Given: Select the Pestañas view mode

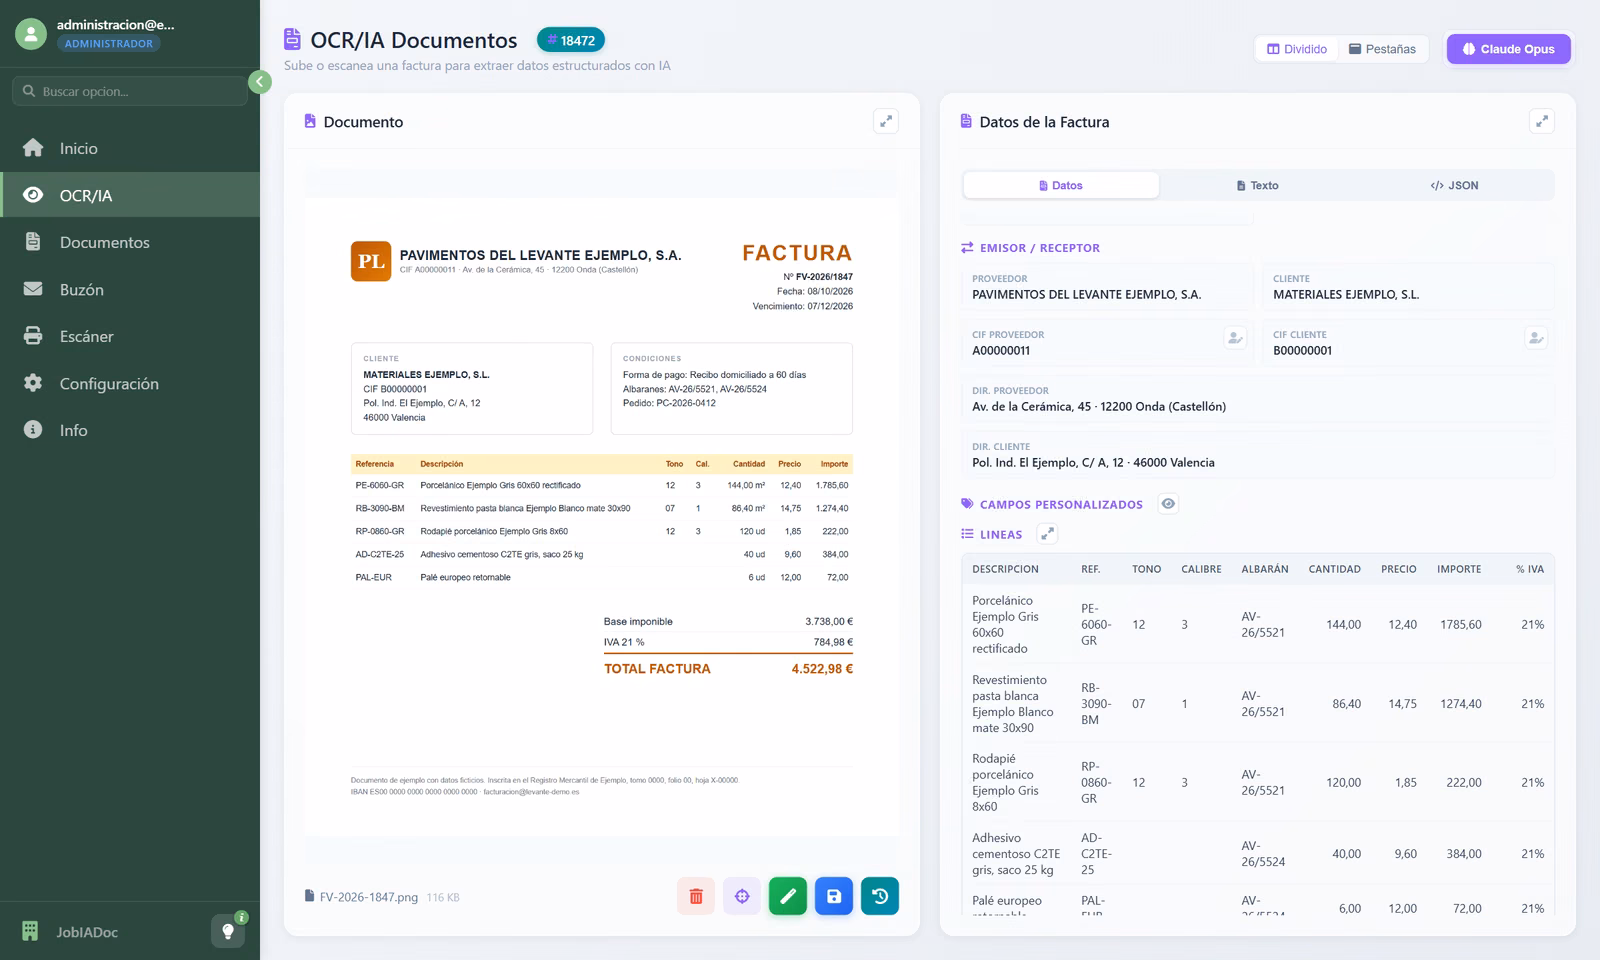Looking at the screenshot, I should (x=1383, y=49).
